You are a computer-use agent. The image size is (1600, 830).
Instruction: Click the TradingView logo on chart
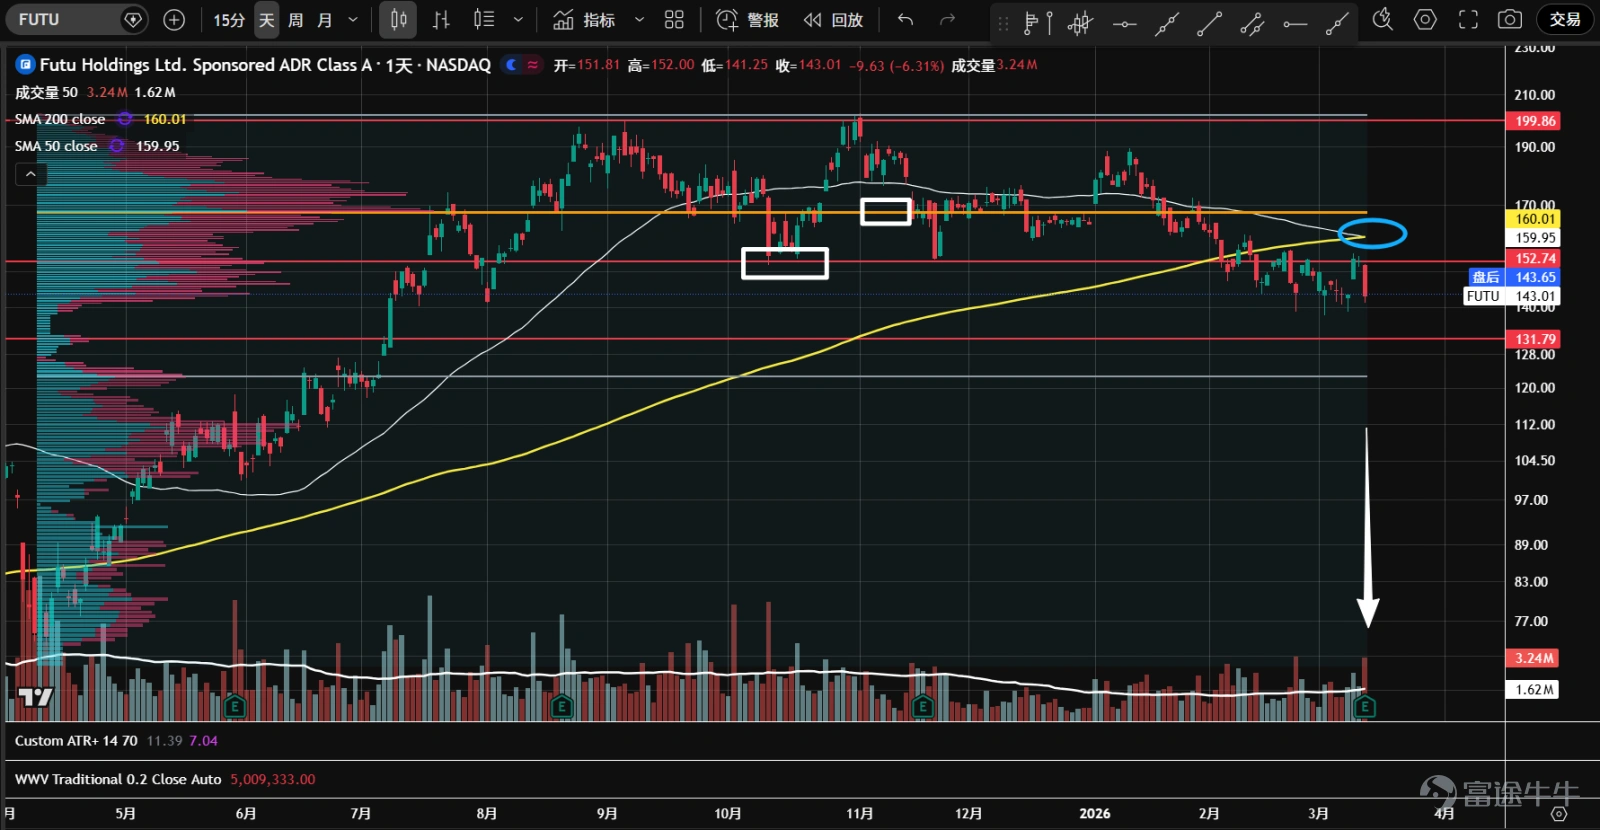tap(35, 697)
